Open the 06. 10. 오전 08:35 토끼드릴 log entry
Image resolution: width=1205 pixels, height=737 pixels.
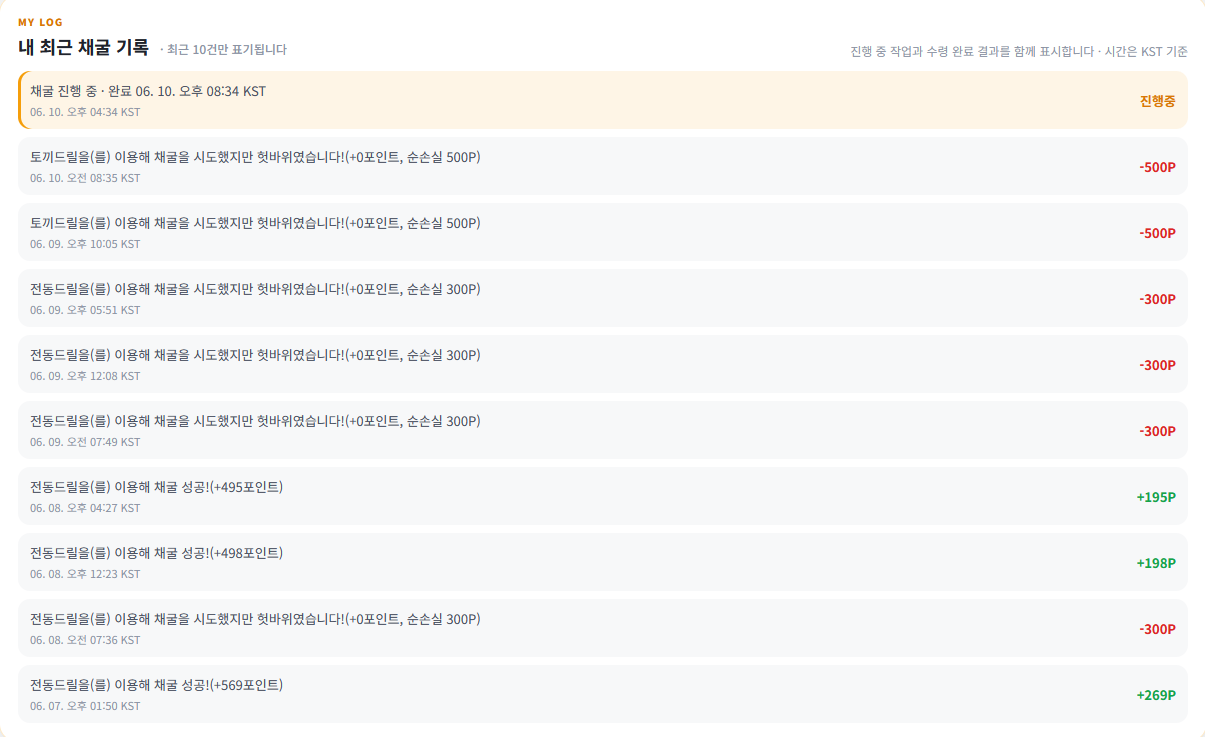coord(603,166)
